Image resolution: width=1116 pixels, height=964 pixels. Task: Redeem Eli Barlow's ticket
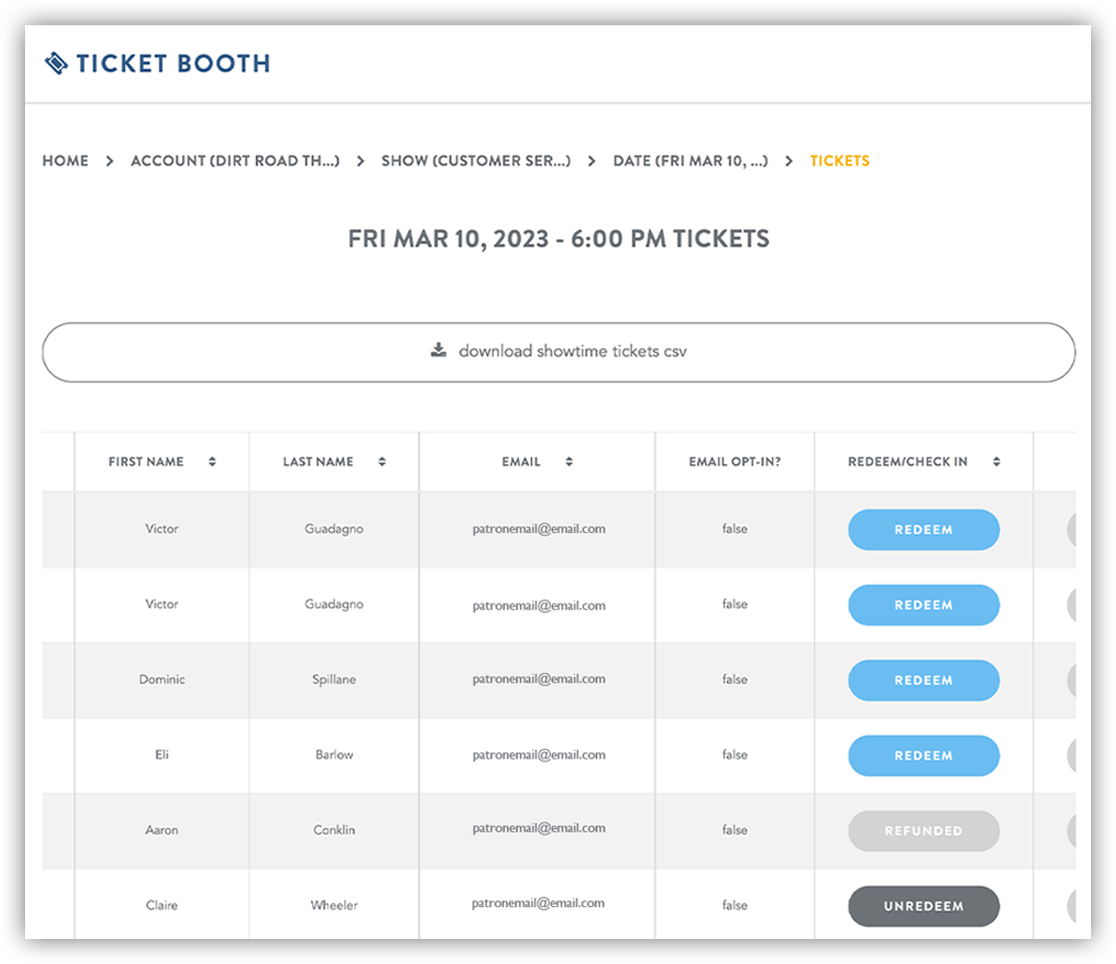click(x=923, y=756)
